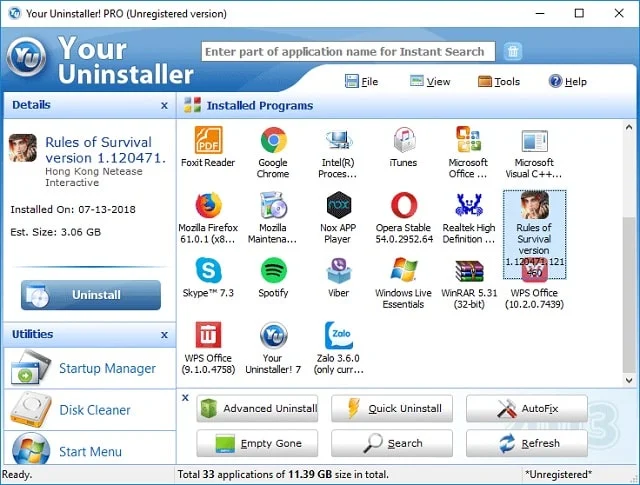The height and width of the screenshot is (485, 640).
Task: Select the Spotify program icon
Action: click(x=273, y=270)
